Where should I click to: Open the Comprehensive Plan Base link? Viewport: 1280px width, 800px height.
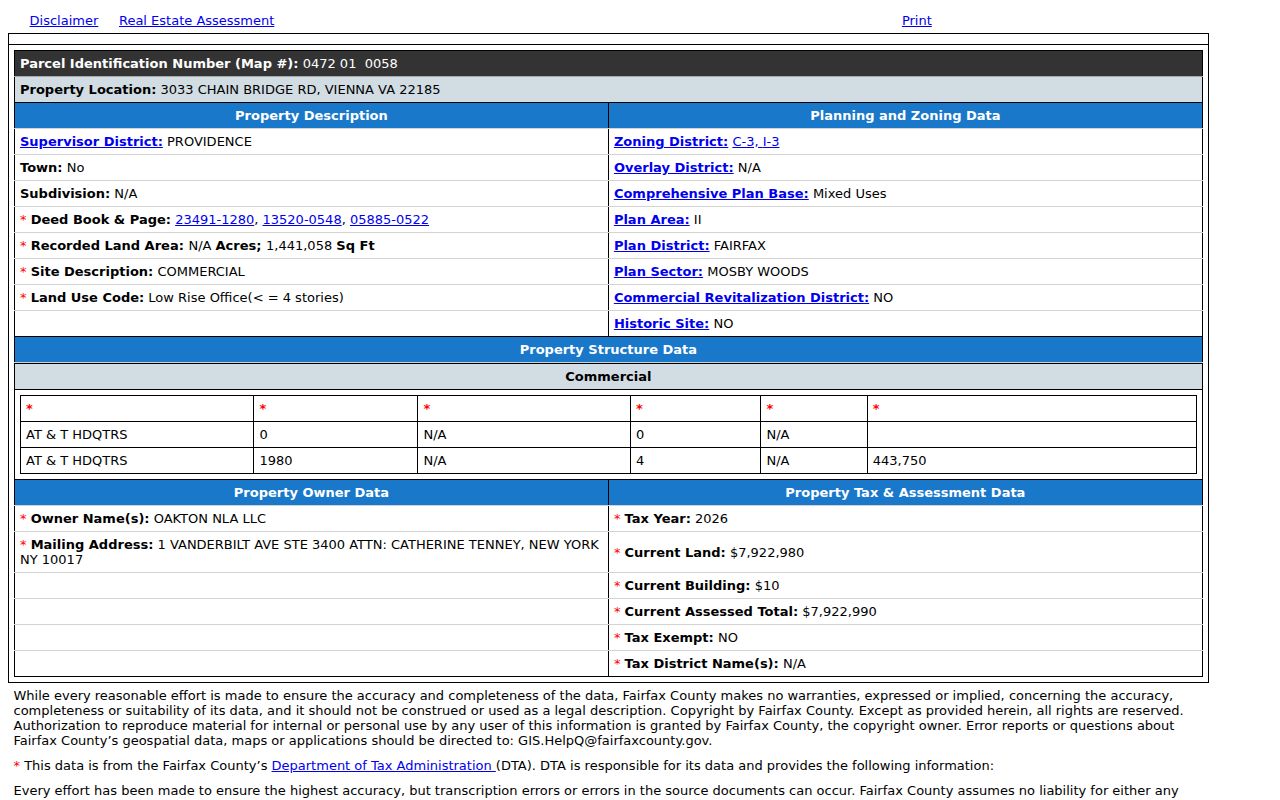711,193
